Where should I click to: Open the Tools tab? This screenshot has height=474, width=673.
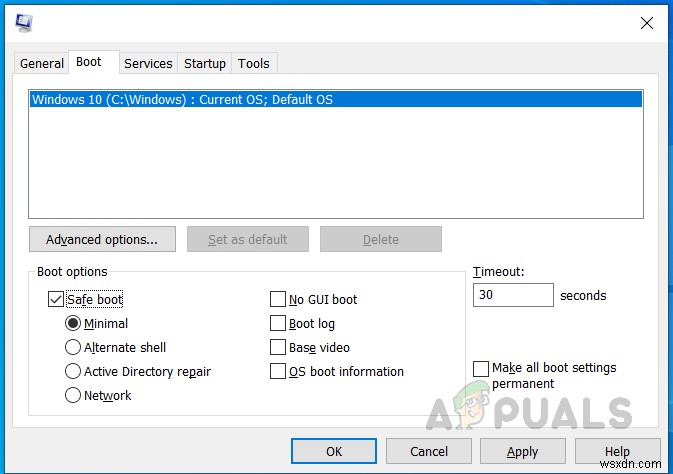pyautogui.click(x=254, y=64)
